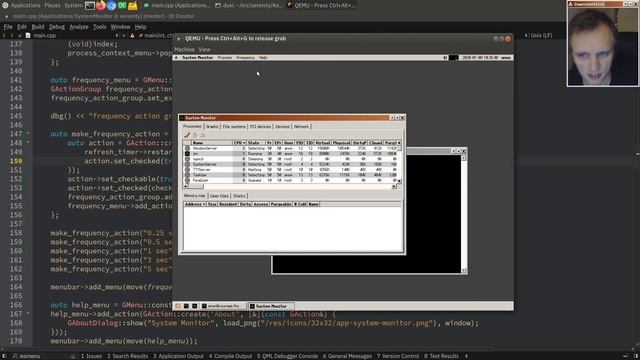Open the 2 Search Results pane

click(x=127, y=356)
